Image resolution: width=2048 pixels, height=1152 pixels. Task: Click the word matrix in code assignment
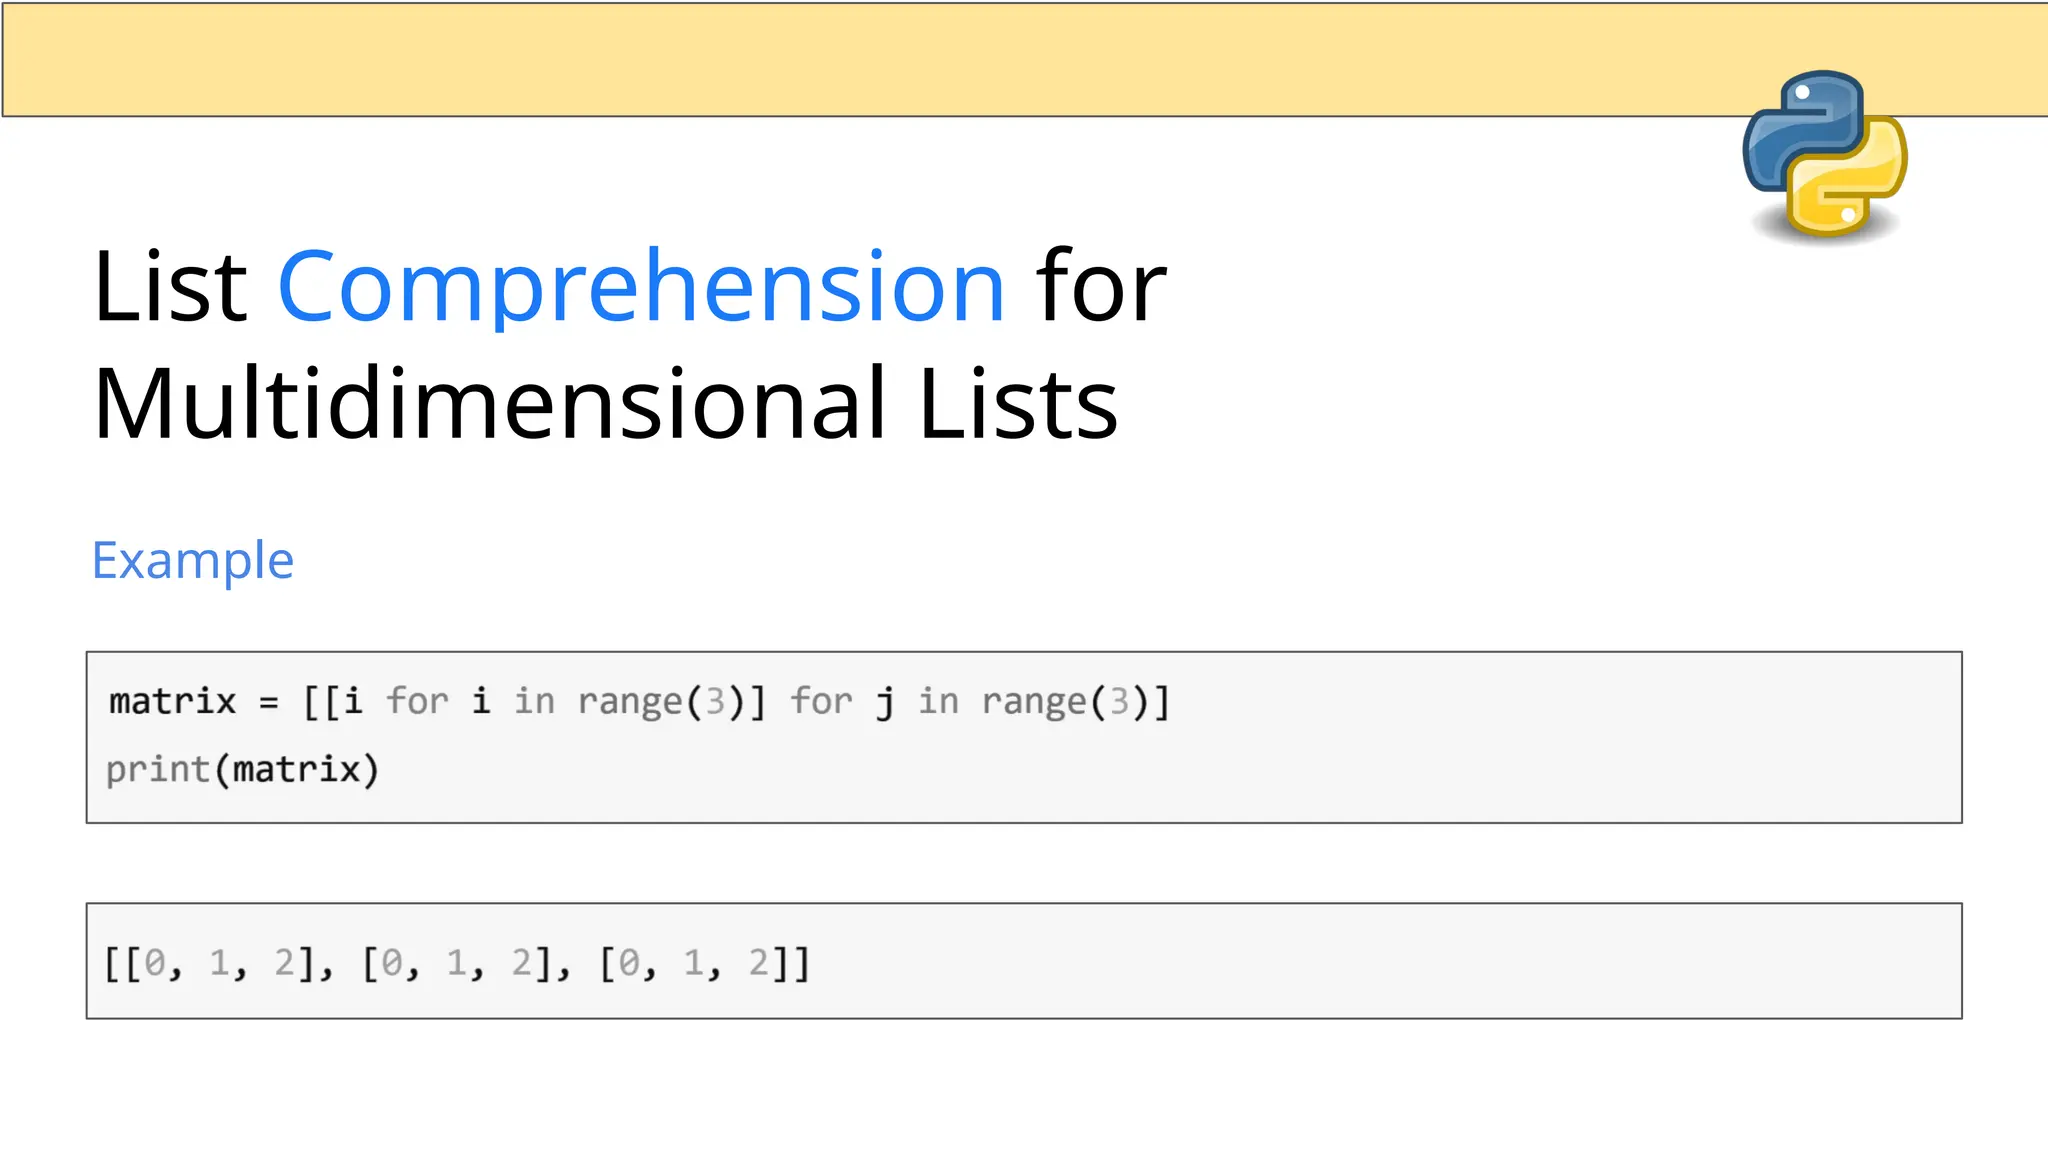[173, 701]
